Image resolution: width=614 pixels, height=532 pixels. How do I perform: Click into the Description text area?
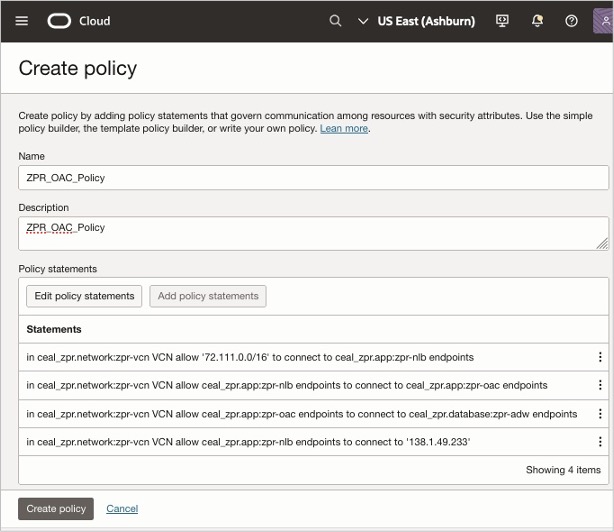[x=313, y=233]
